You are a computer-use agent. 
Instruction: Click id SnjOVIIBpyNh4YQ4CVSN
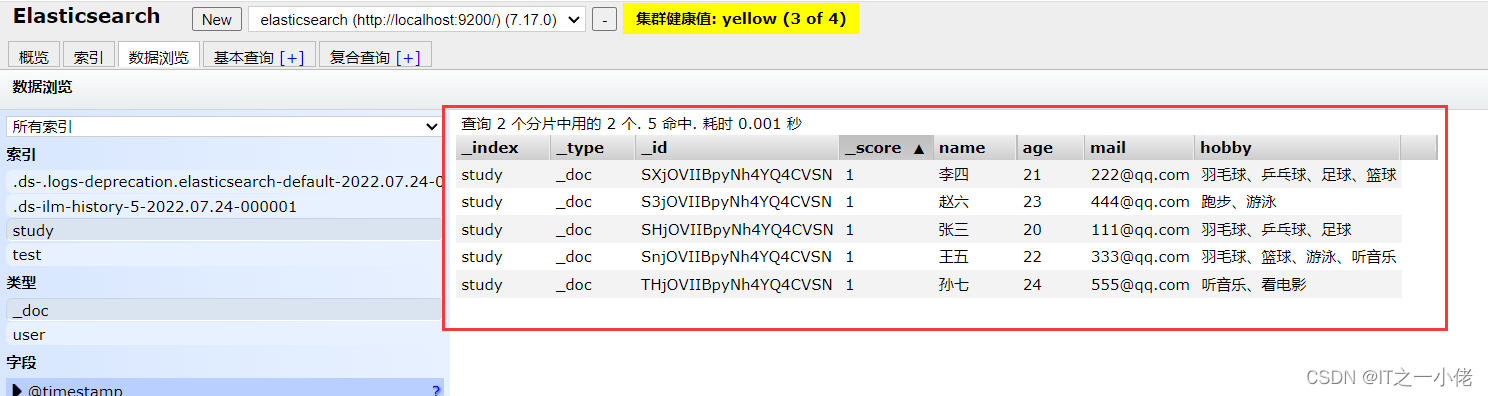tap(737, 257)
